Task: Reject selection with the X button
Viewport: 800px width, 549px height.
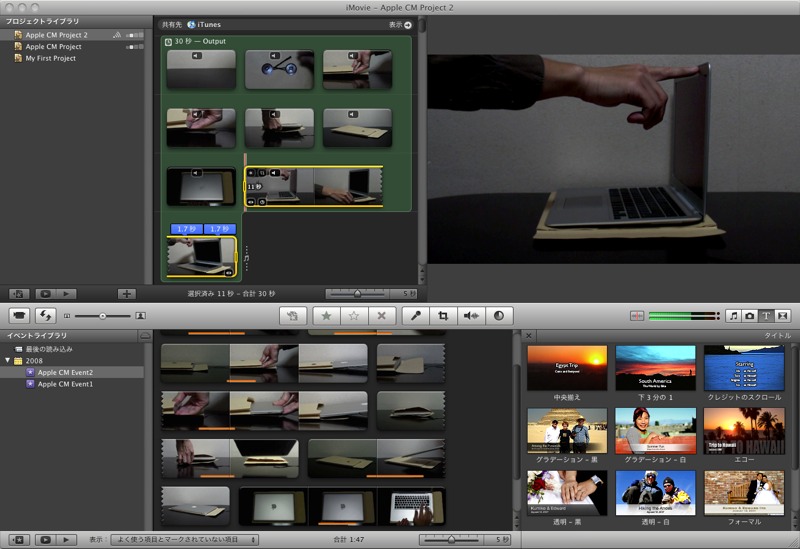Action: pyautogui.click(x=381, y=316)
